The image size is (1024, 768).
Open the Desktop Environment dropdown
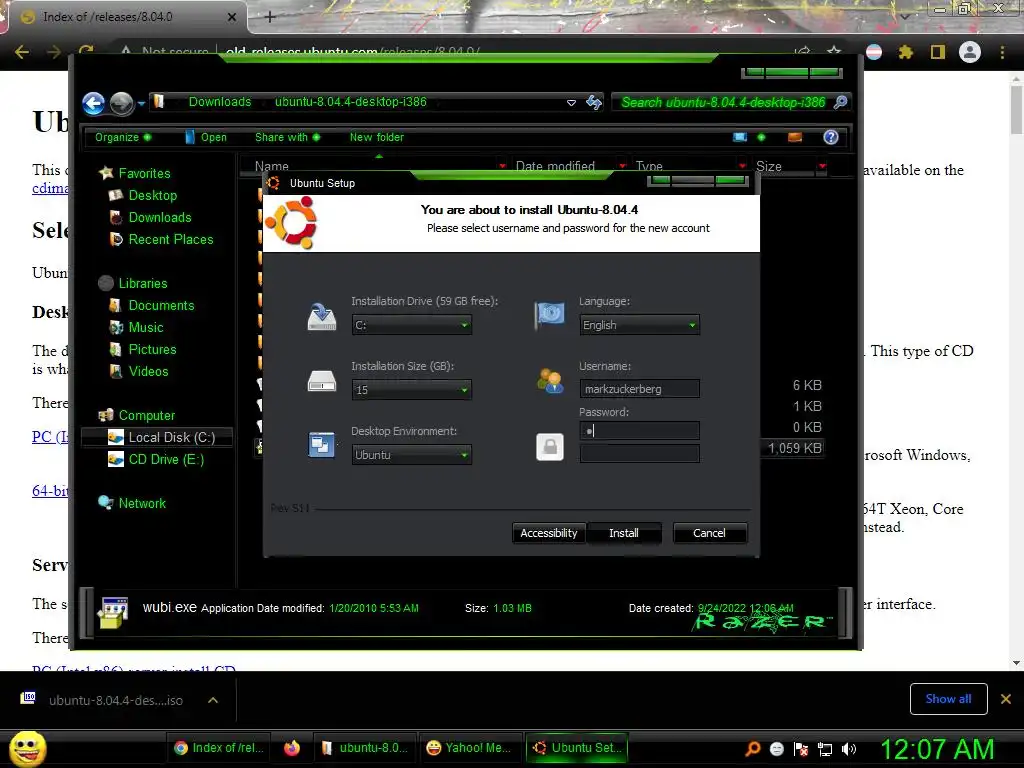pyautogui.click(x=411, y=455)
